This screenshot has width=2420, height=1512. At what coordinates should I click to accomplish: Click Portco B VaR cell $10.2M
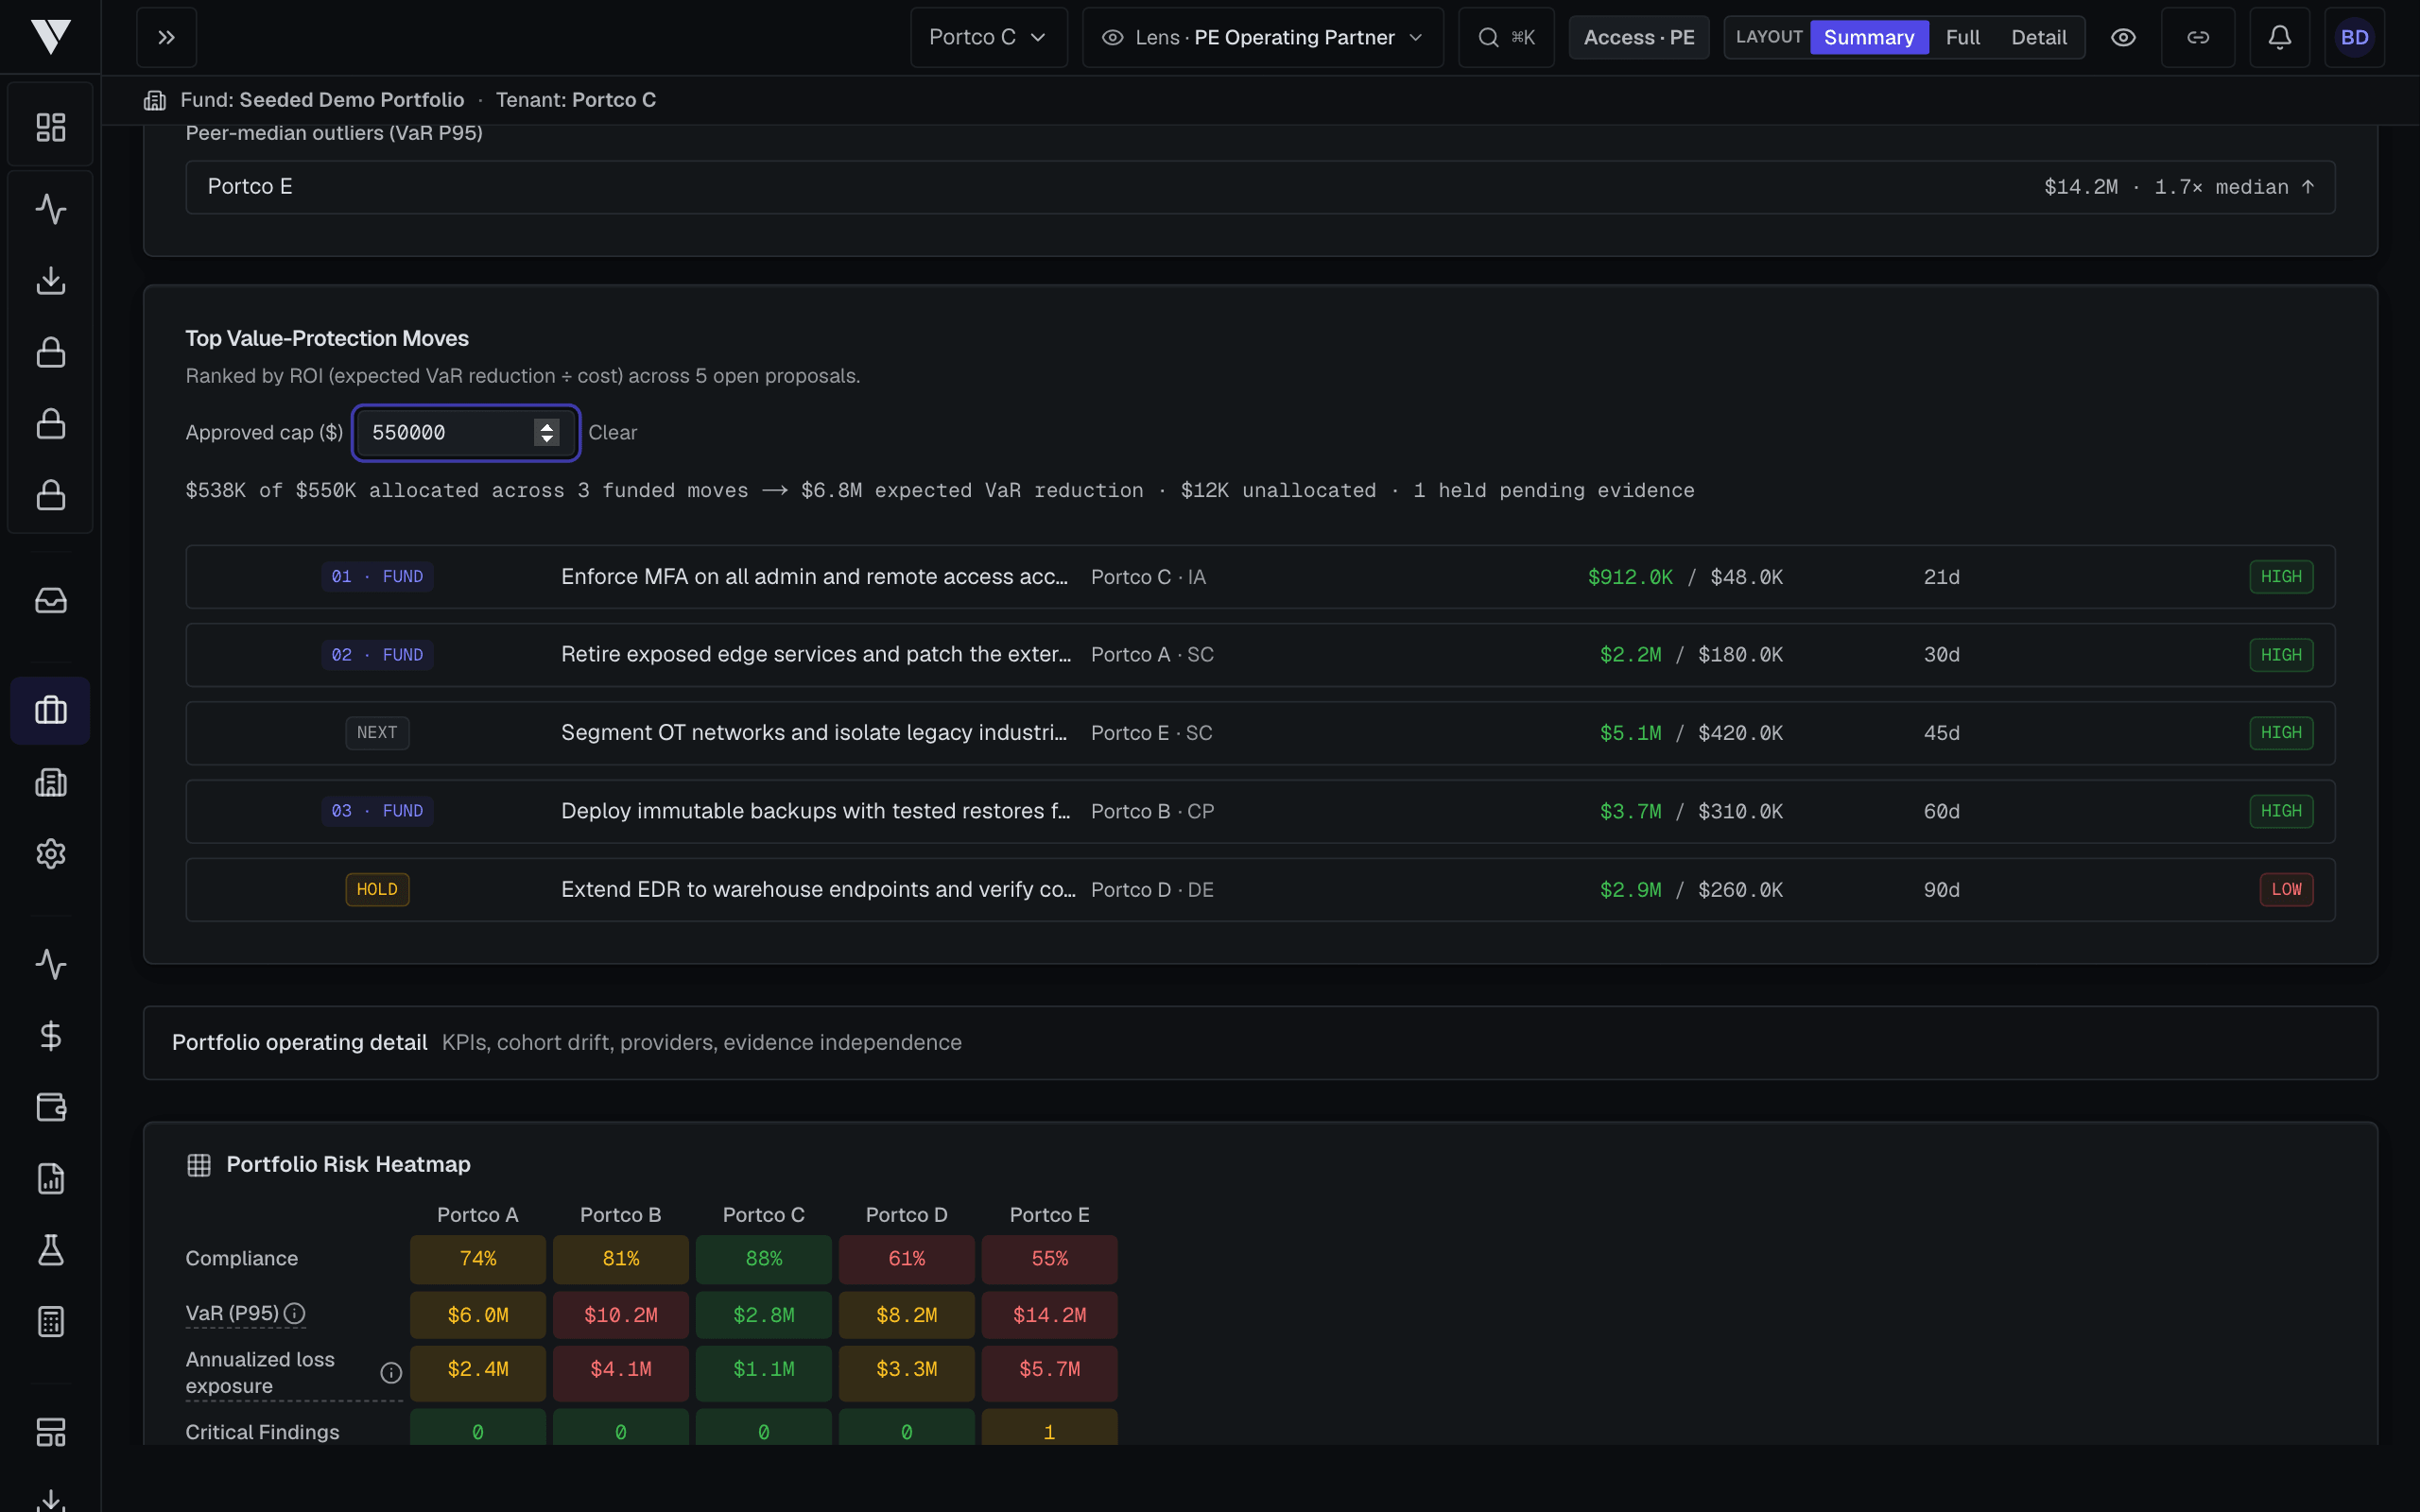[x=621, y=1315]
